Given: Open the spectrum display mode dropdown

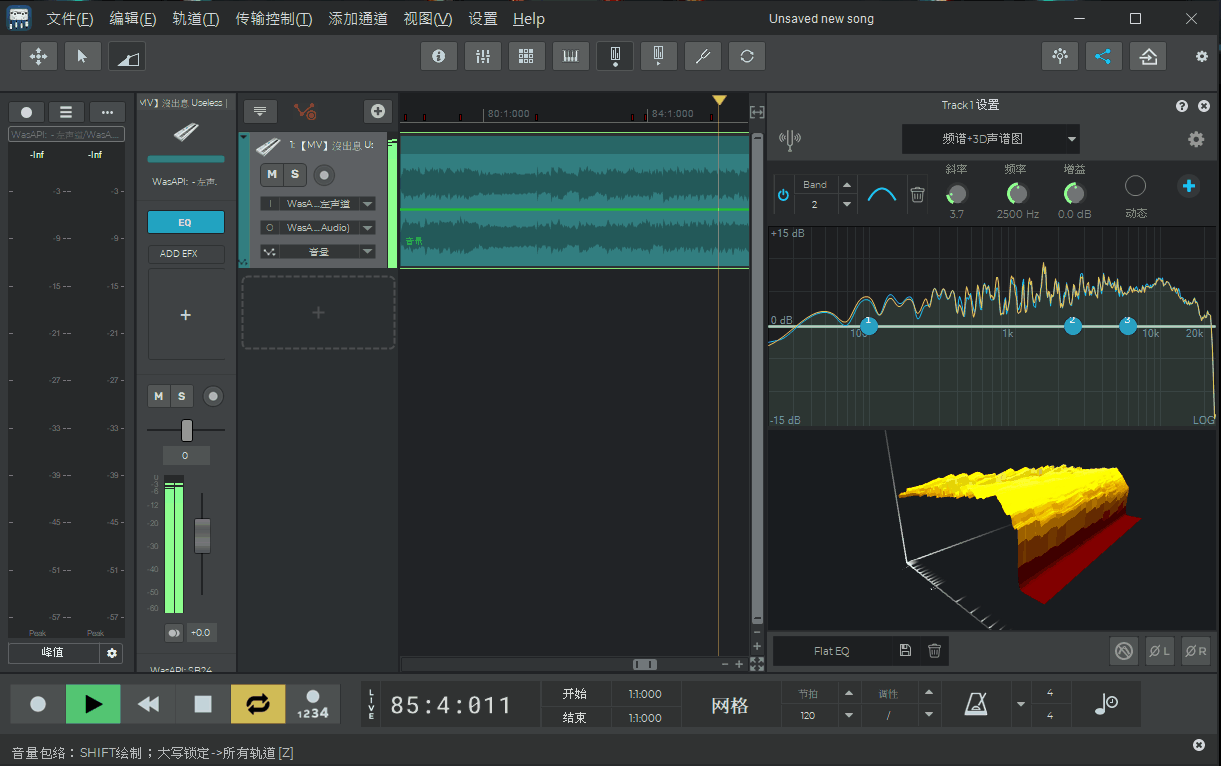Looking at the screenshot, I should (1071, 139).
